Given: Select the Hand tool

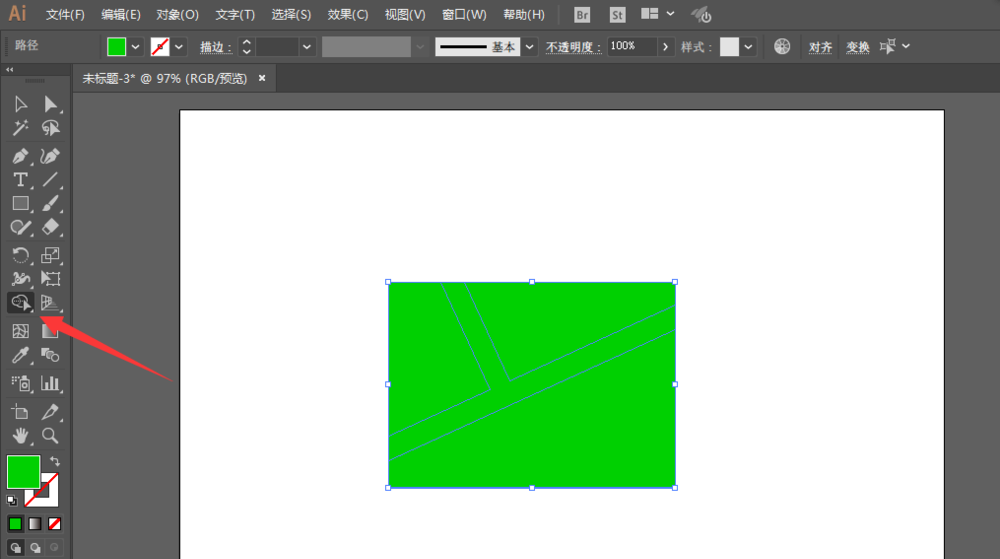Looking at the screenshot, I should point(20,436).
